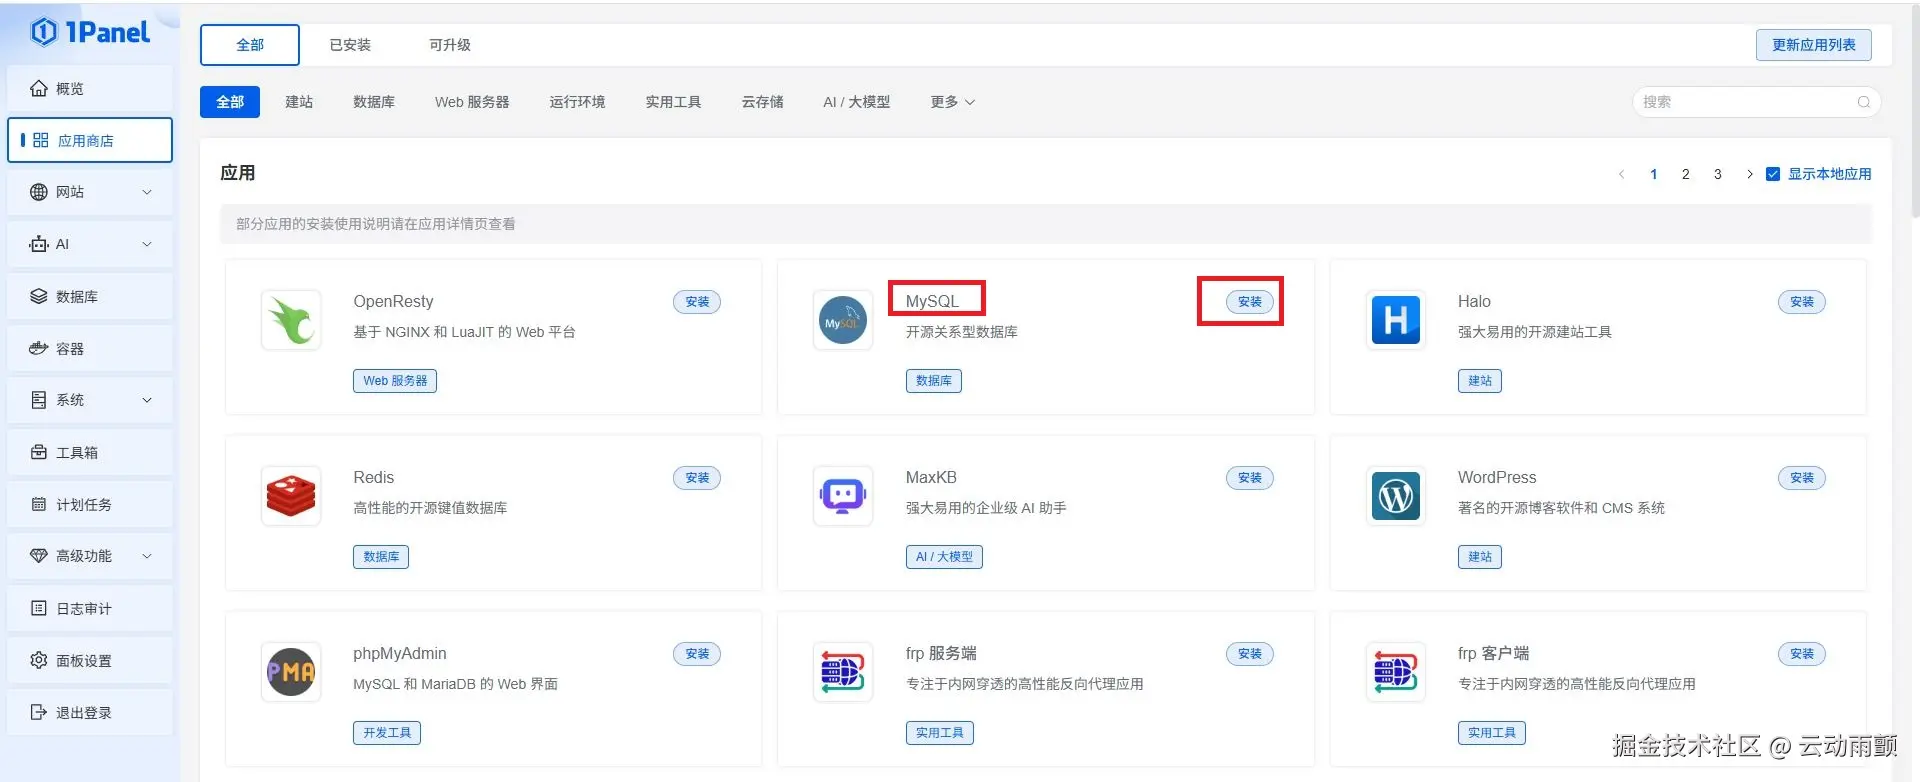This screenshot has height=782, width=1920.
Task: Filter by 运行环境 category
Action: click(x=577, y=102)
